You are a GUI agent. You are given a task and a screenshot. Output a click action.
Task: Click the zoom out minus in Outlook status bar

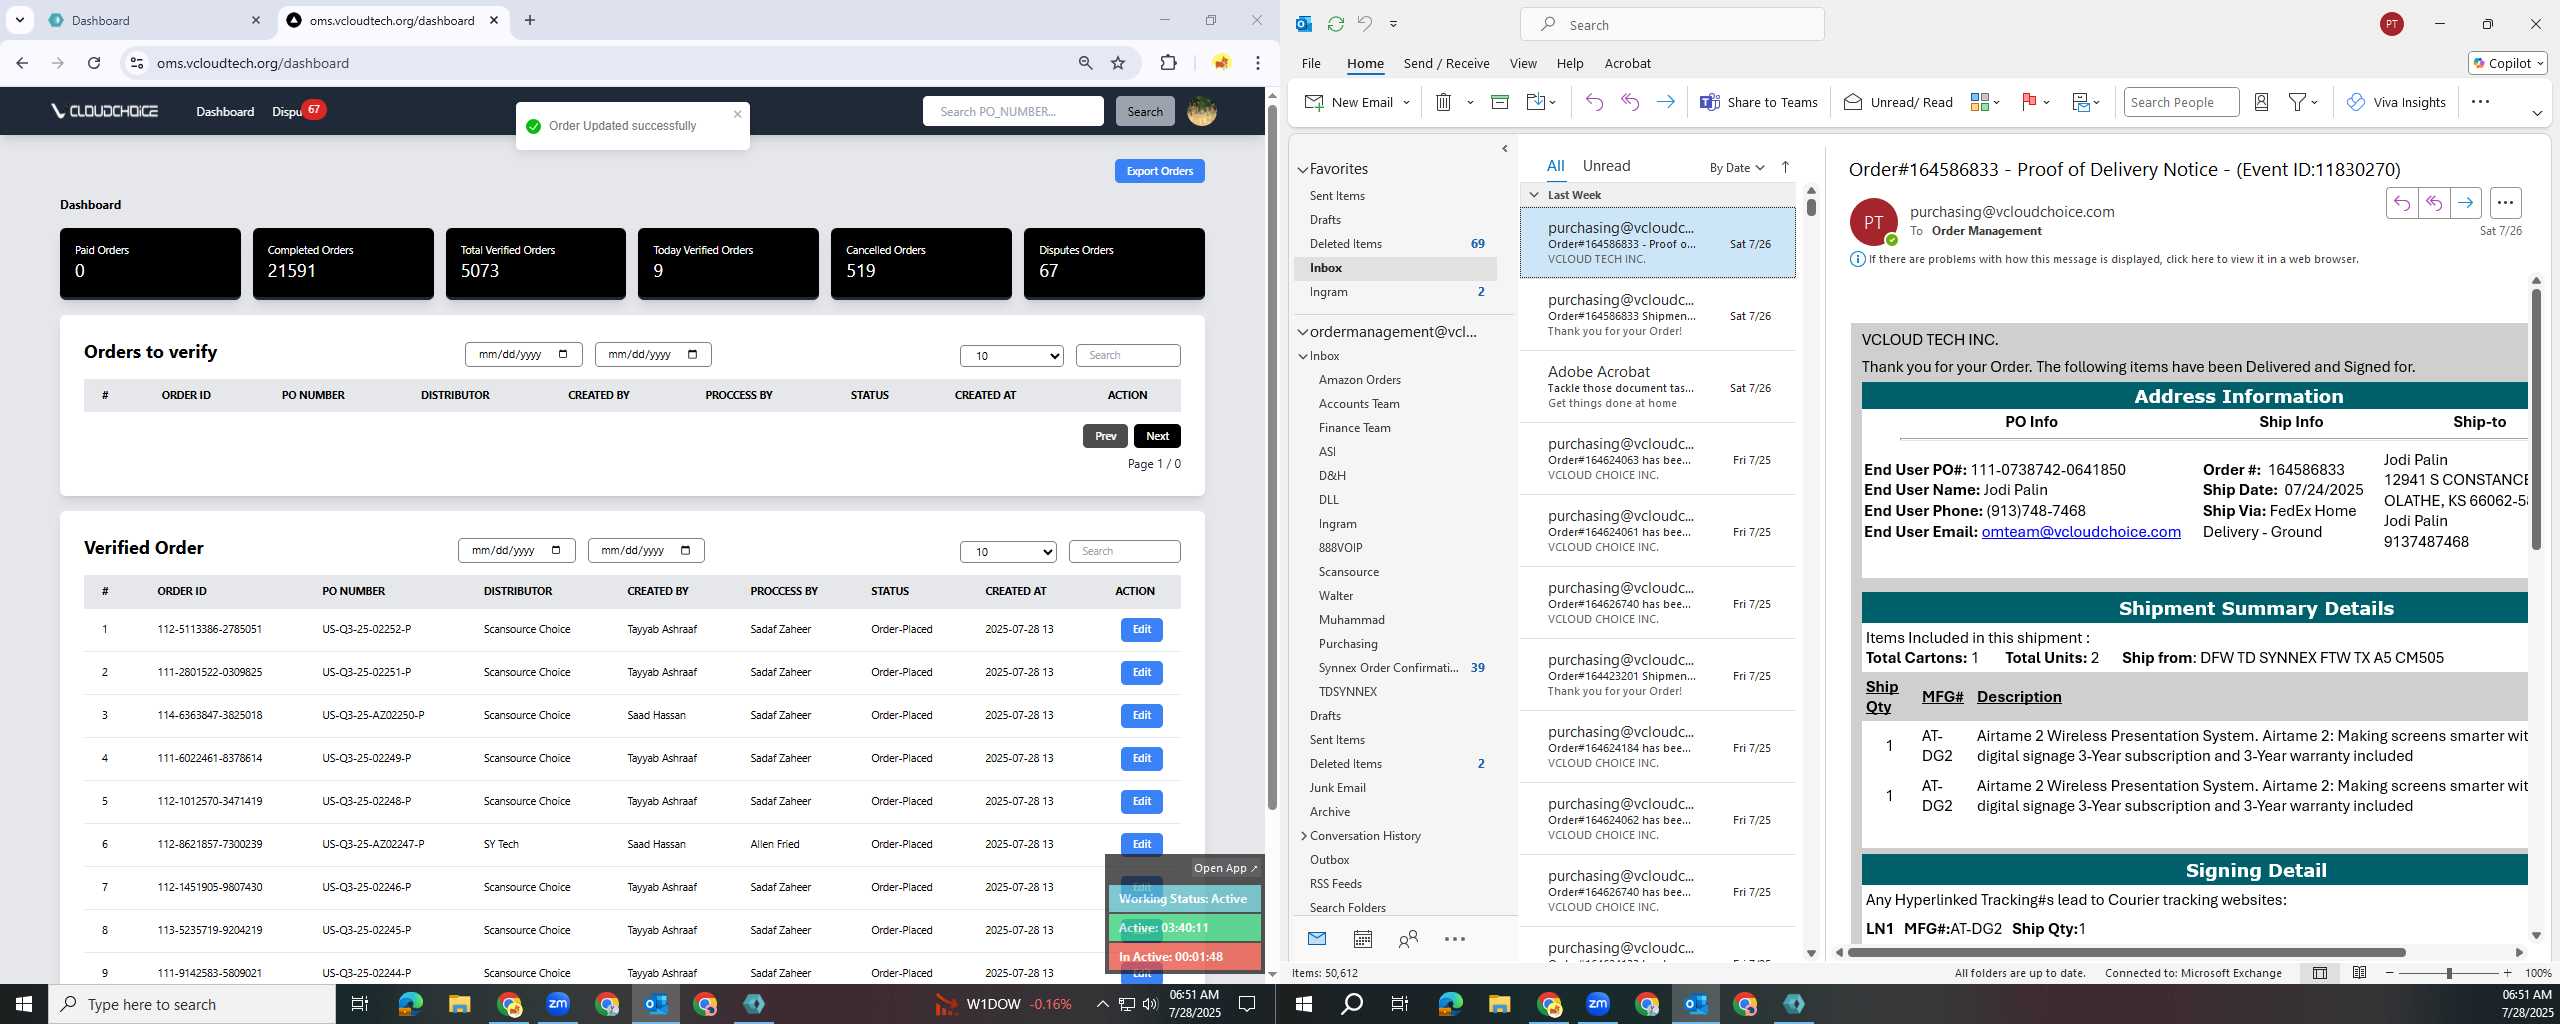pyautogui.click(x=2390, y=973)
